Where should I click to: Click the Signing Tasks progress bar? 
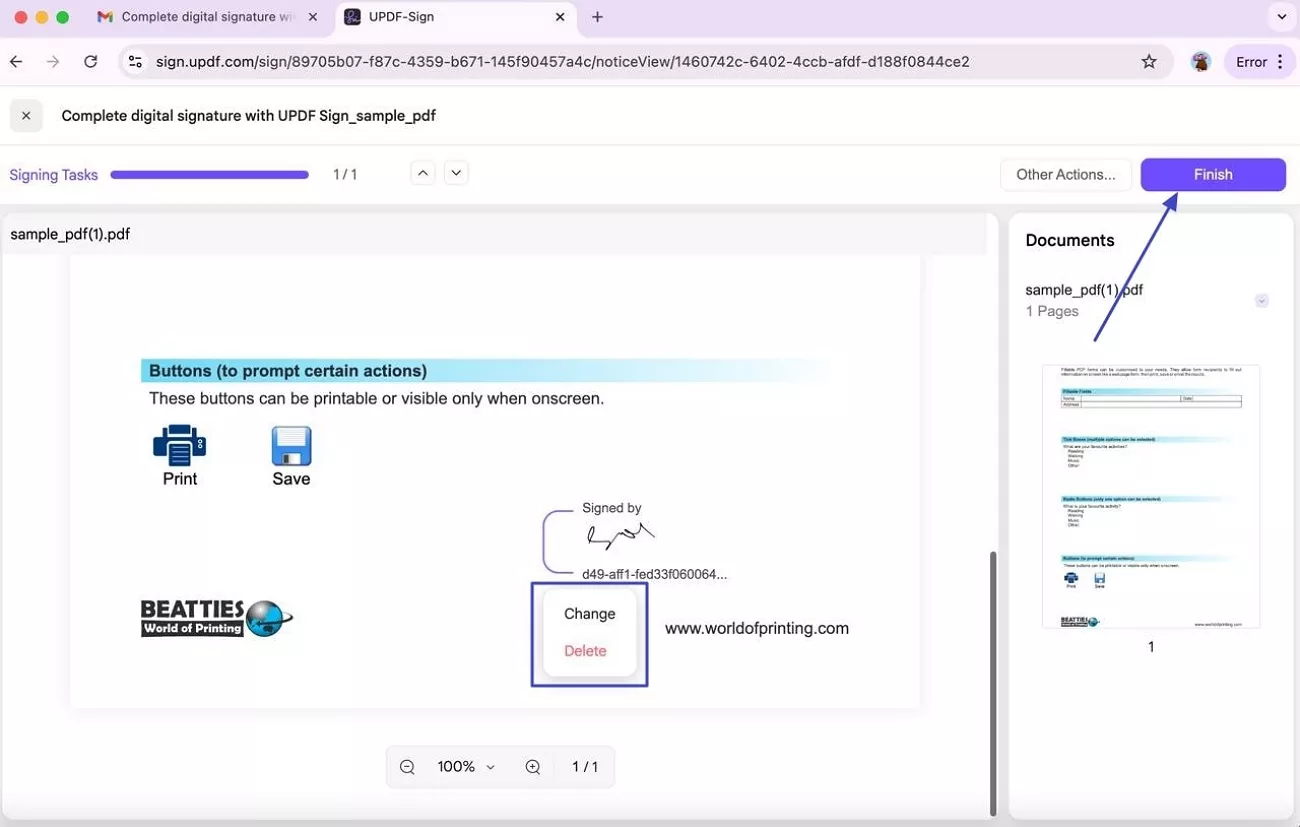click(x=210, y=175)
